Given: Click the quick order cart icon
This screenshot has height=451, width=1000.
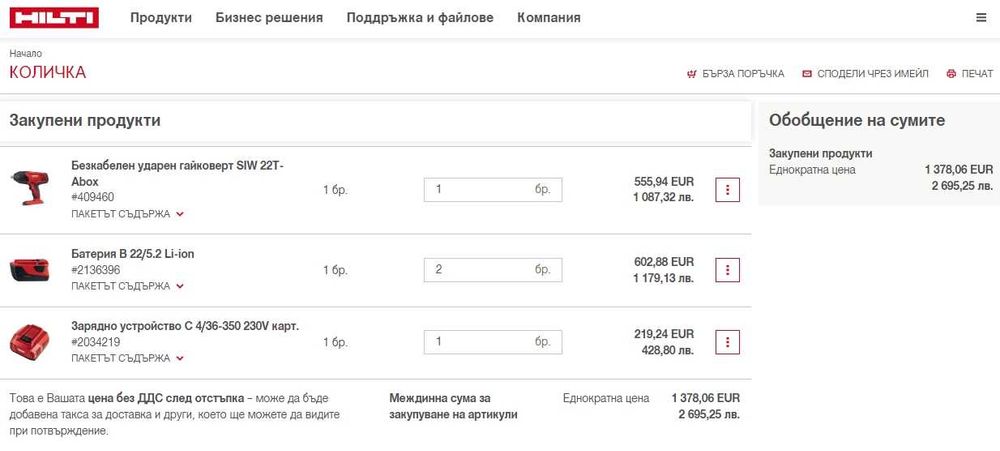Looking at the screenshot, I should [x=692, y=74].
